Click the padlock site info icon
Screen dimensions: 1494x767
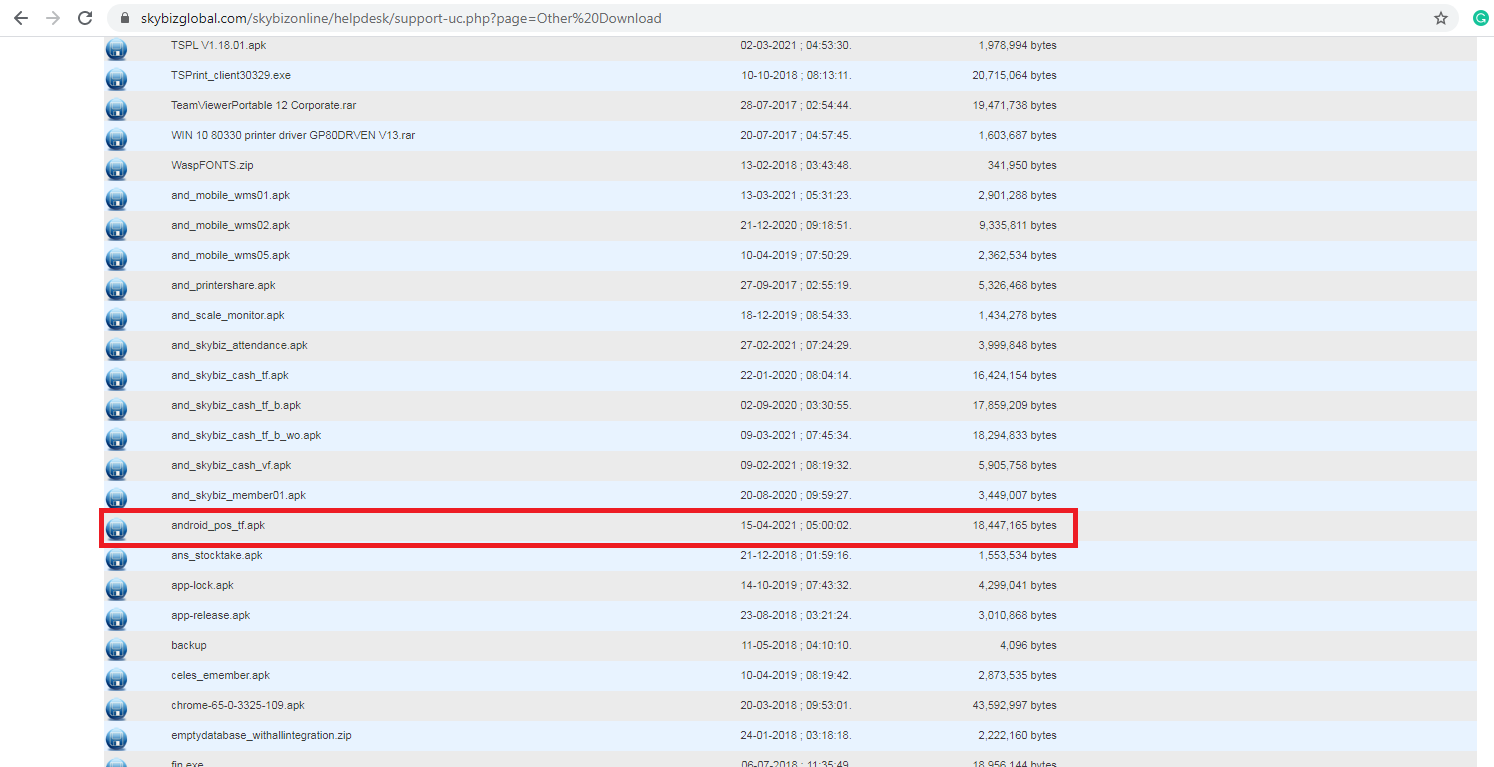click(x=125, y=19)
